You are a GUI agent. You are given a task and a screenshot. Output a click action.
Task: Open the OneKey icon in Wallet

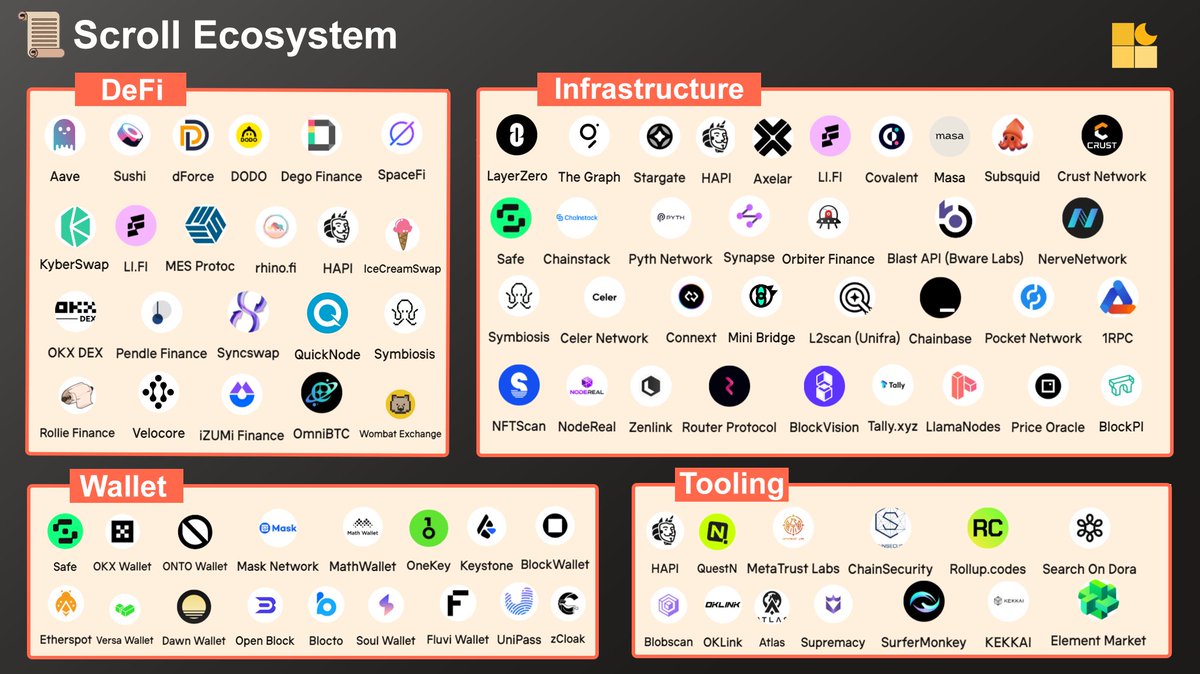click(x=428, y=527)
